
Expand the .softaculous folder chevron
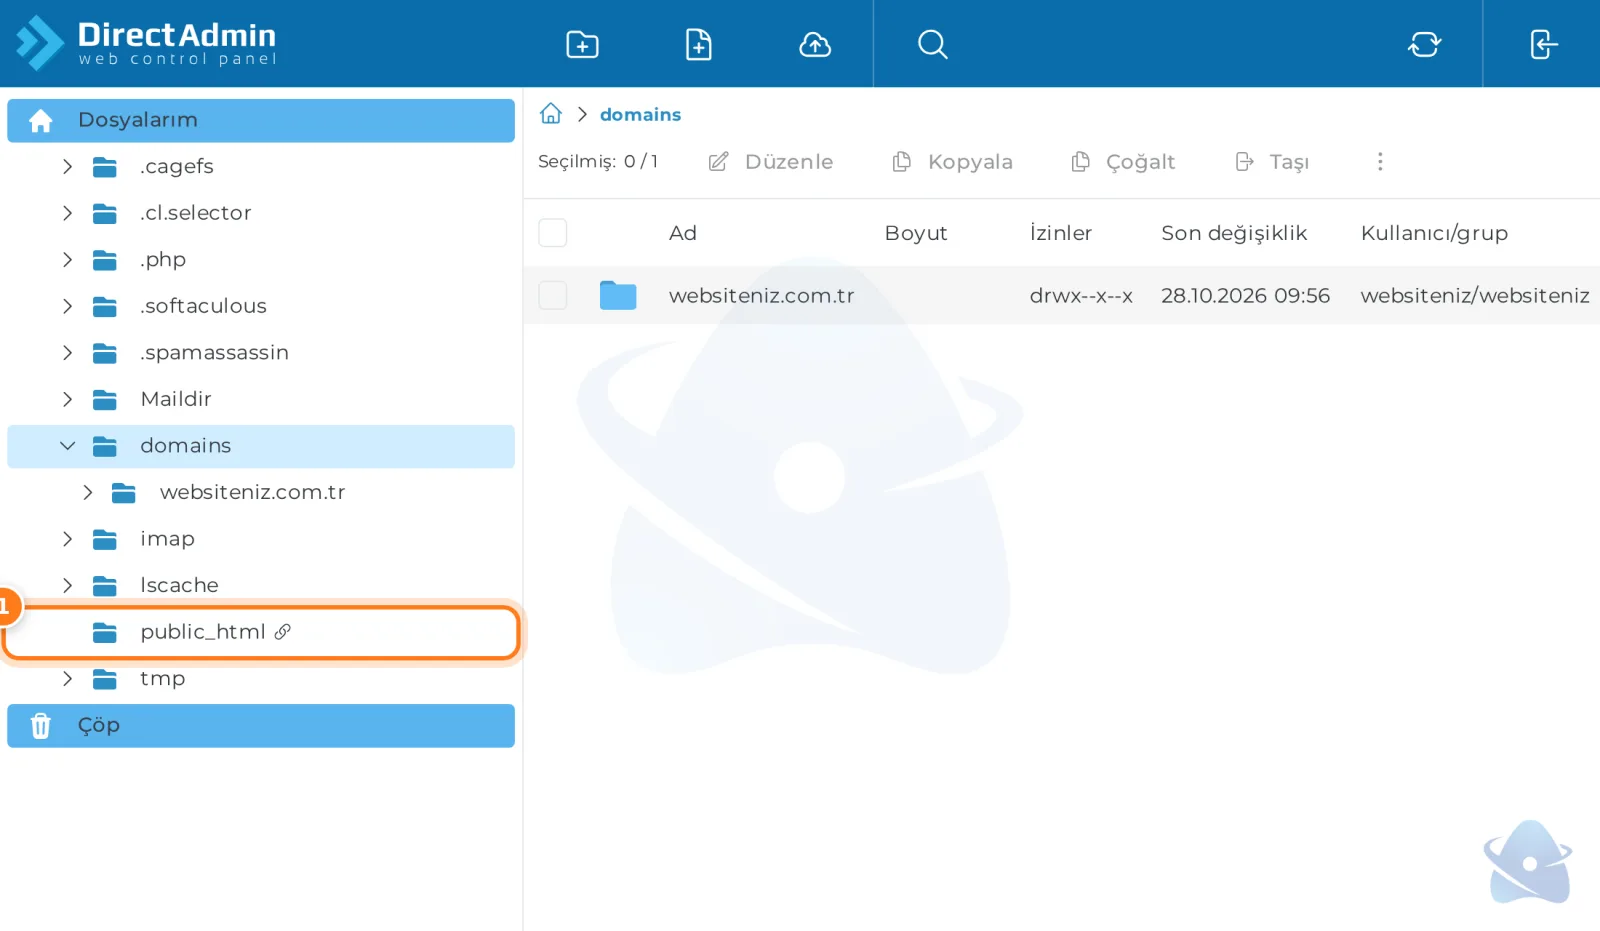67,306
